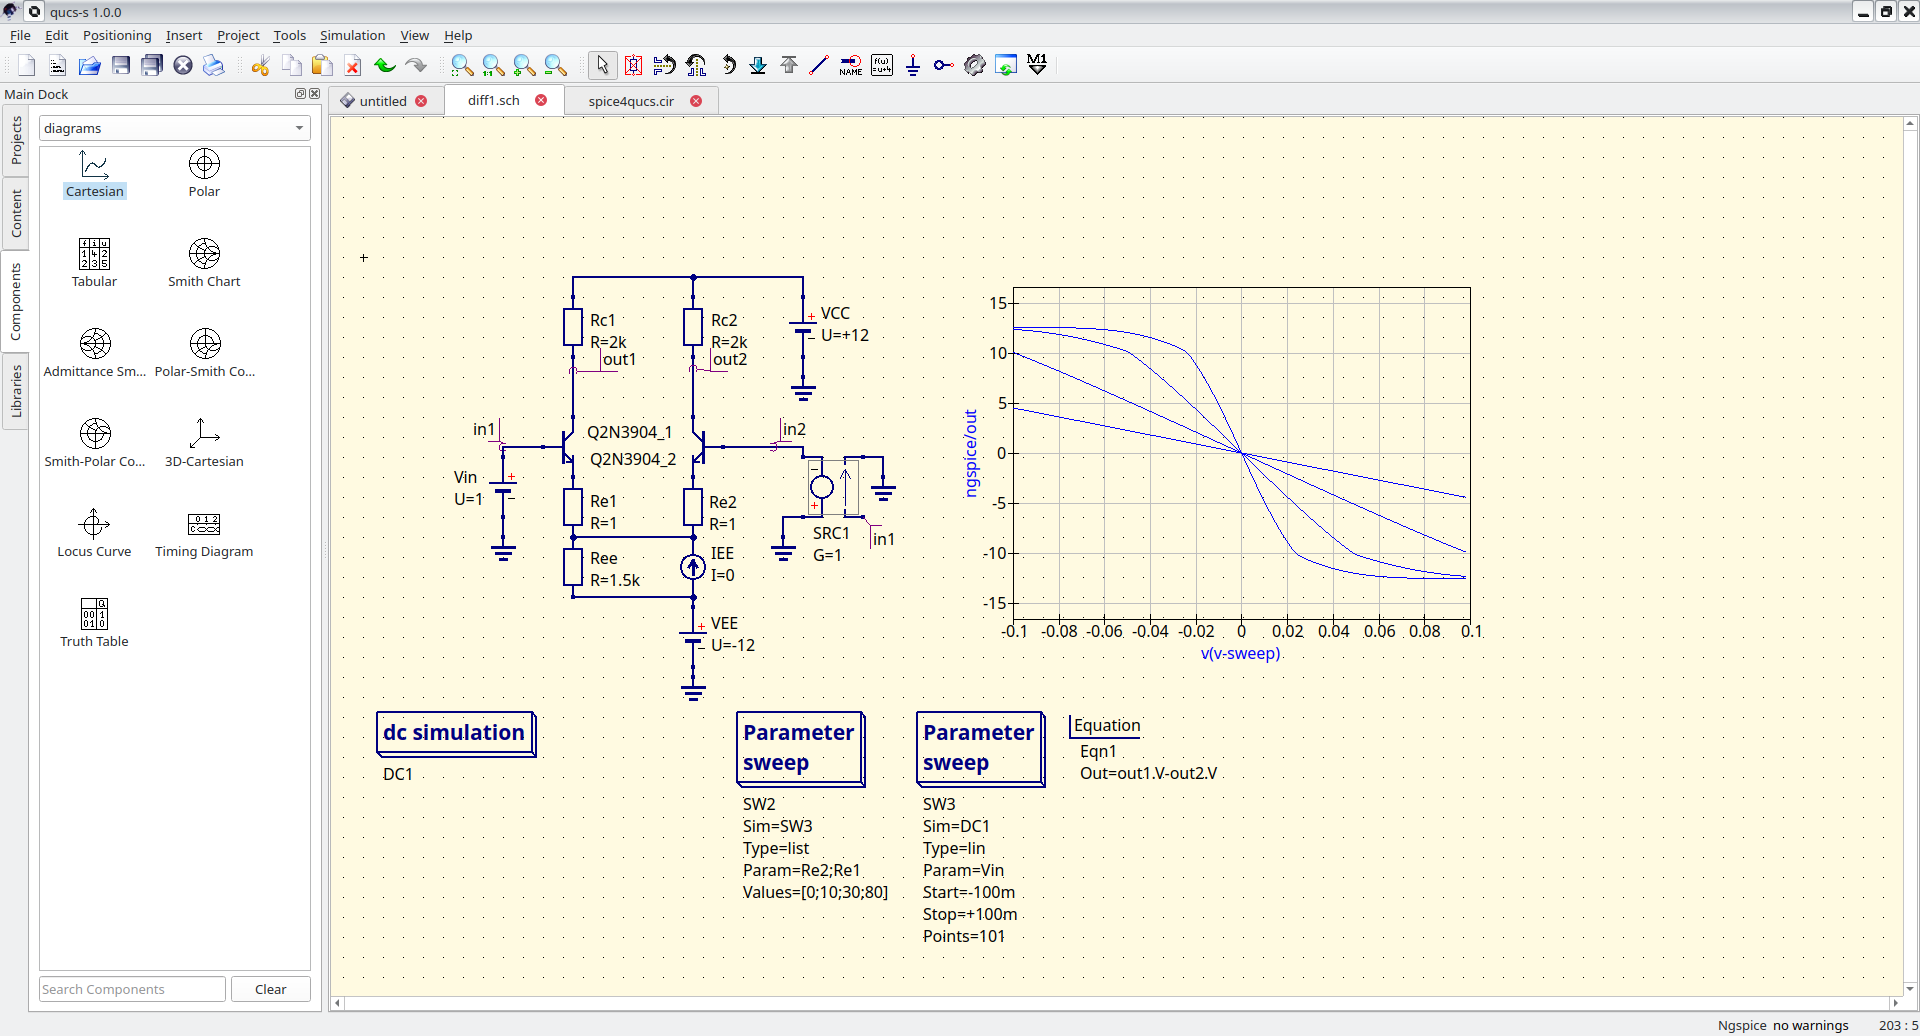Select the Smith Chart diagram

tap(204, 262)
